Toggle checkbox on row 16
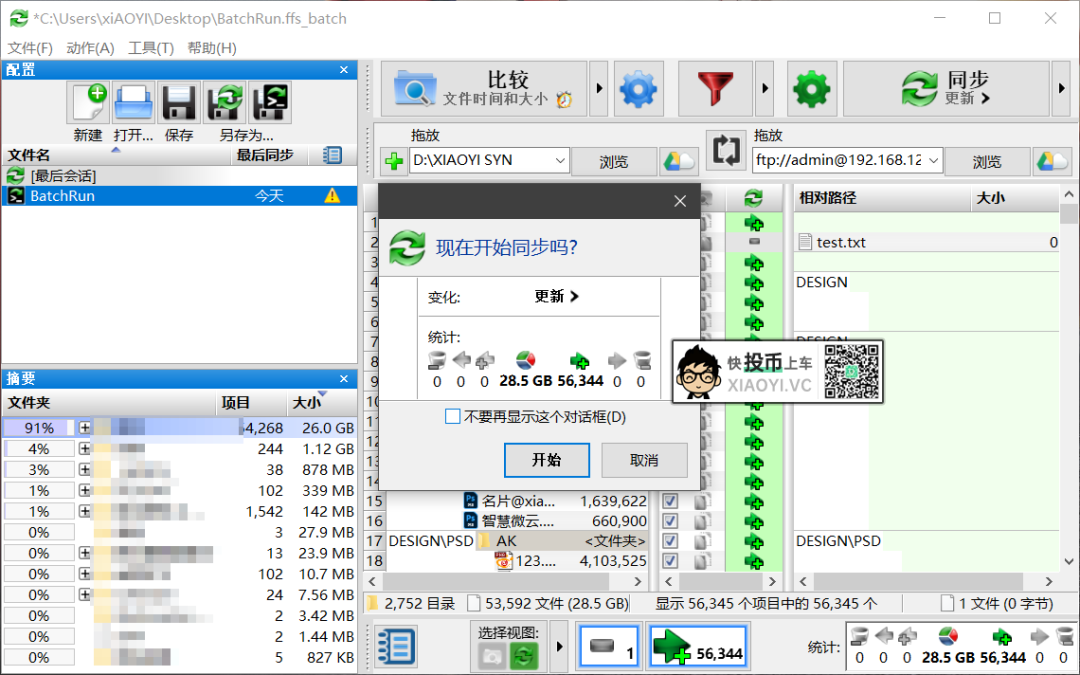The width and height of the screenshot is (1080, 675). [669, 521]
